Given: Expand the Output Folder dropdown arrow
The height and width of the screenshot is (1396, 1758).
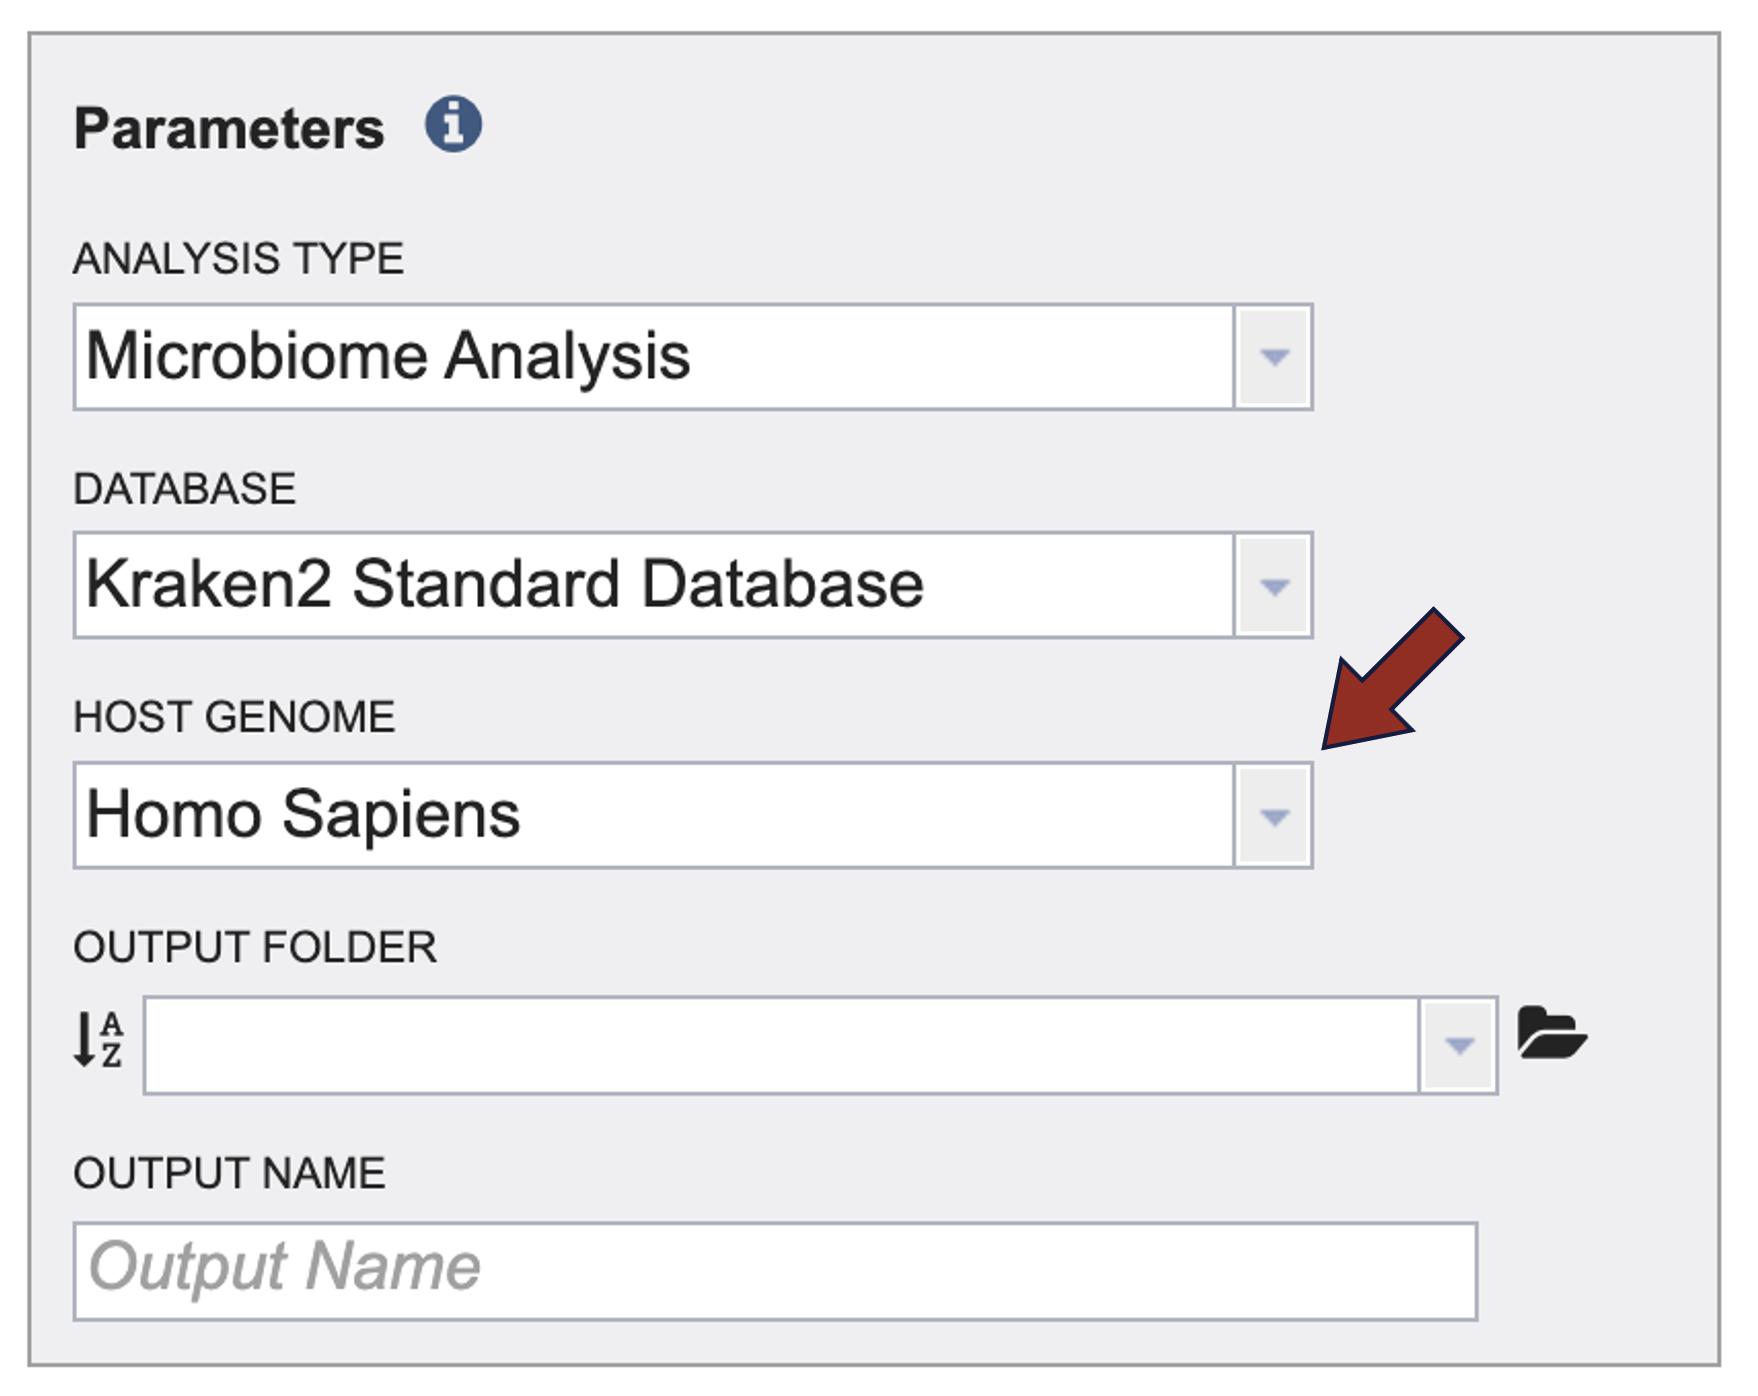Looking at the screenshot, I should tap(1459, 1046).
